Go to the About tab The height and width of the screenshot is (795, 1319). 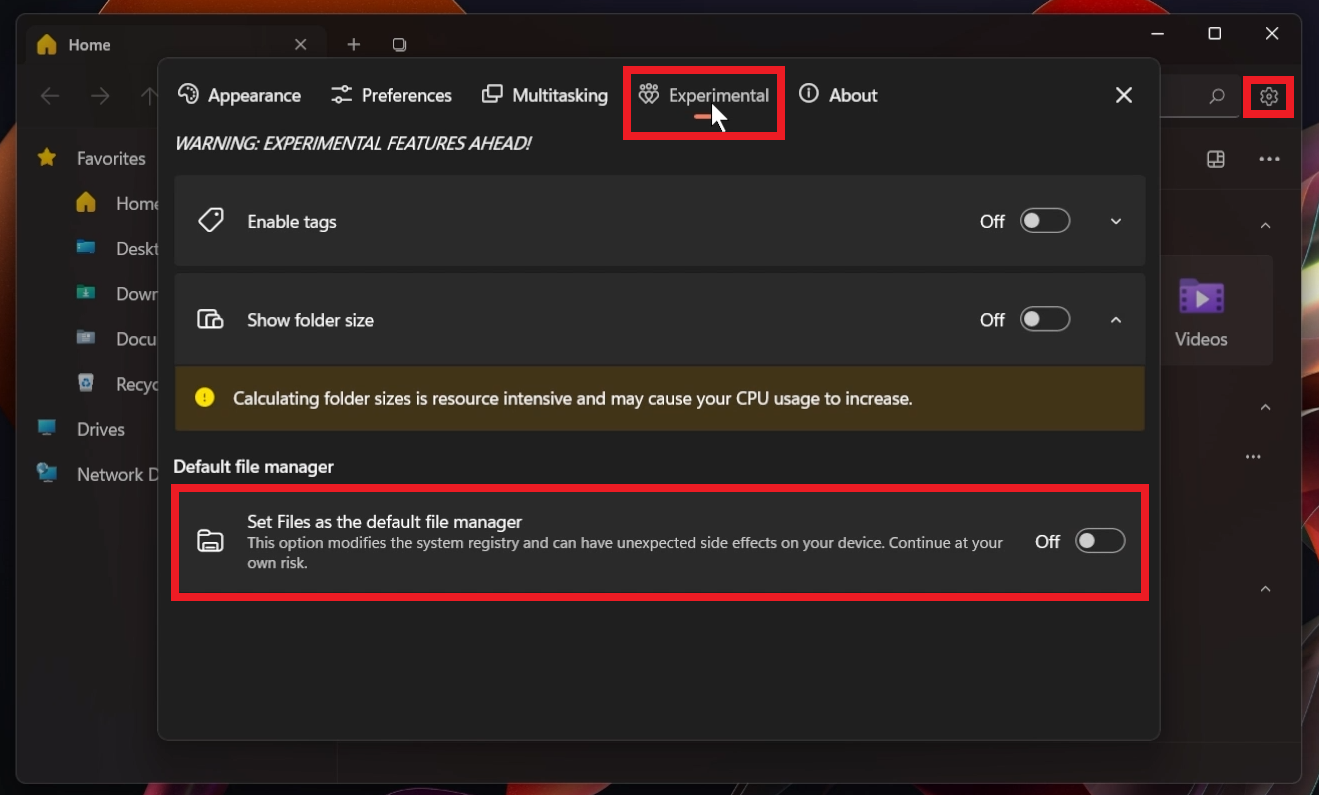[838, 95]
